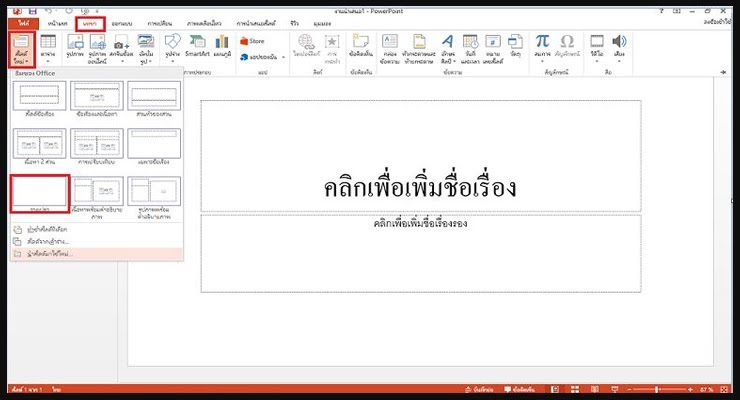Insert slide number

click(x=494, y=47)
